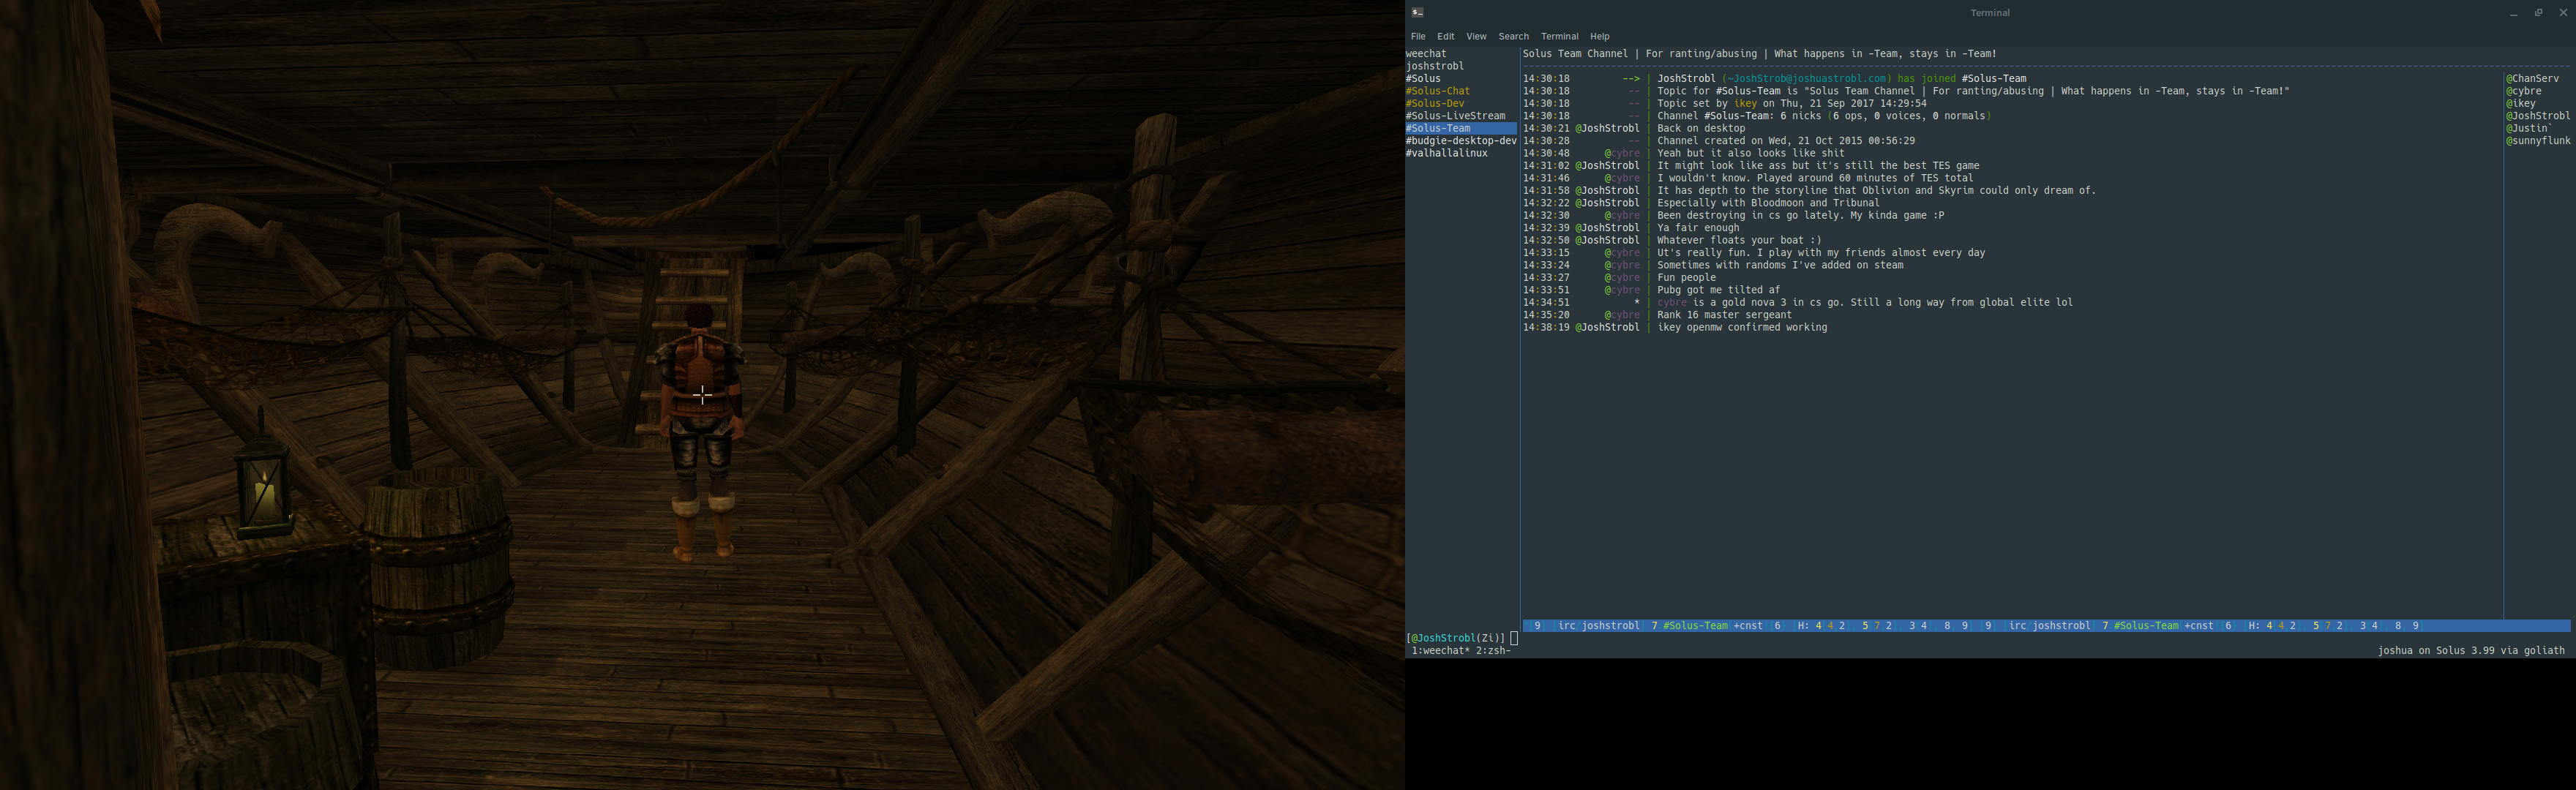Image resolution: width=2576 pixels, height=790 pixels.
Task: Click @JoshStrobl in the nick list
Action: pos(2537,116)
